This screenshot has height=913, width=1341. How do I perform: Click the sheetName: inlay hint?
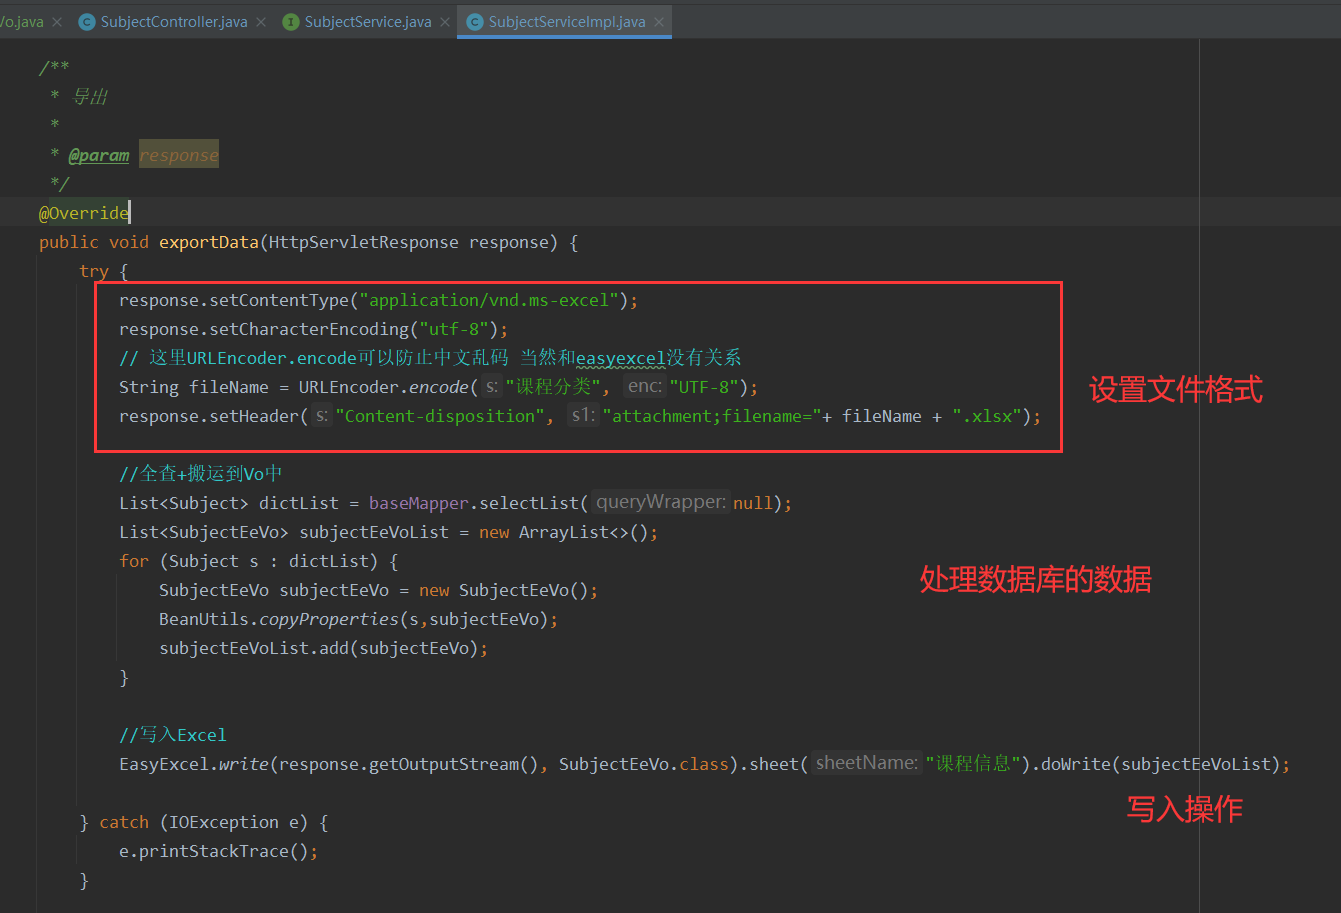tap(866, 763)
